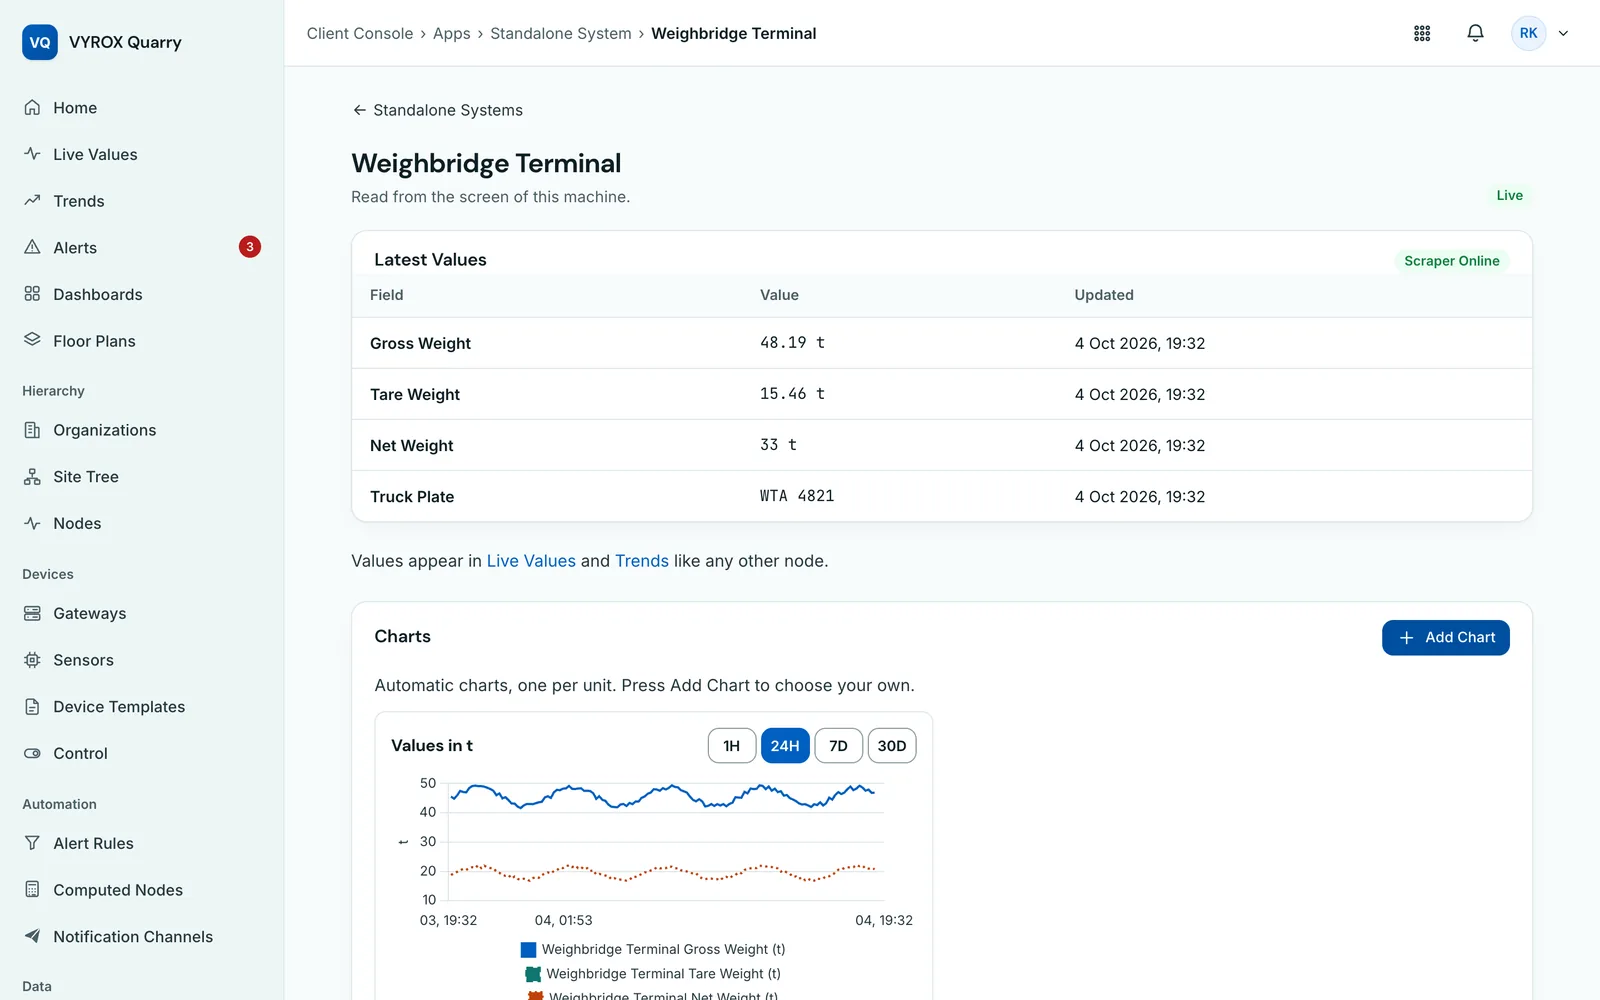Select 24H chart range

coord(785,746)
